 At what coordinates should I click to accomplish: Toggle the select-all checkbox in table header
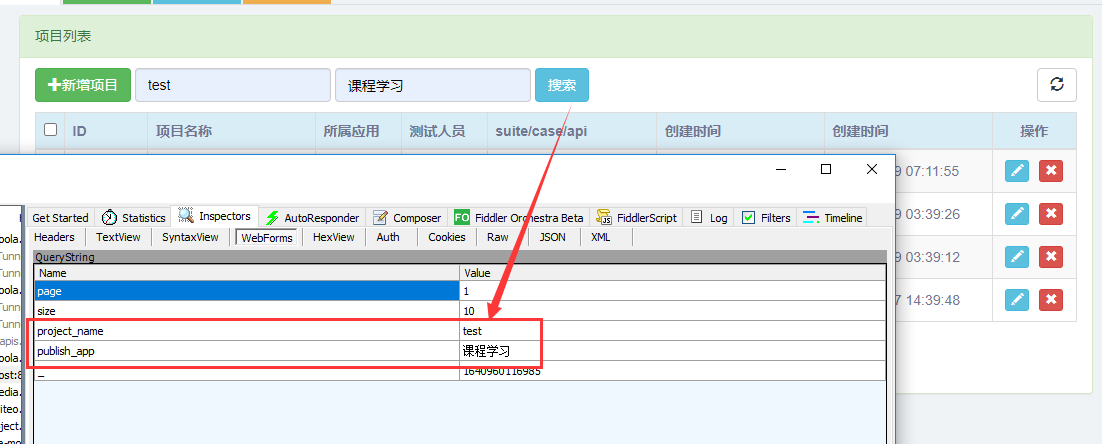pyautogui.click(x=51, y=129)
